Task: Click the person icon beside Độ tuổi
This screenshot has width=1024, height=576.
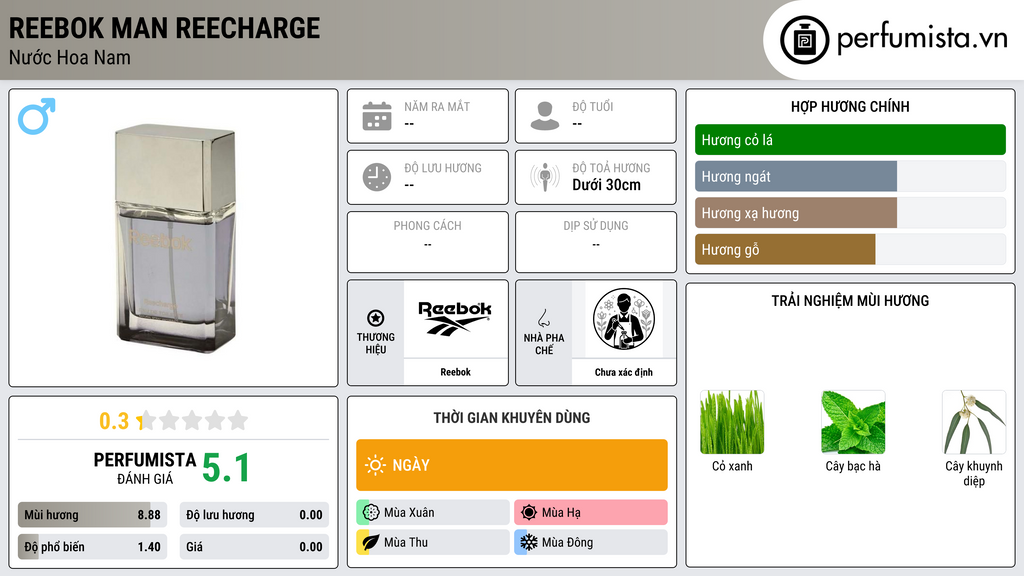Action: [545, 116]
